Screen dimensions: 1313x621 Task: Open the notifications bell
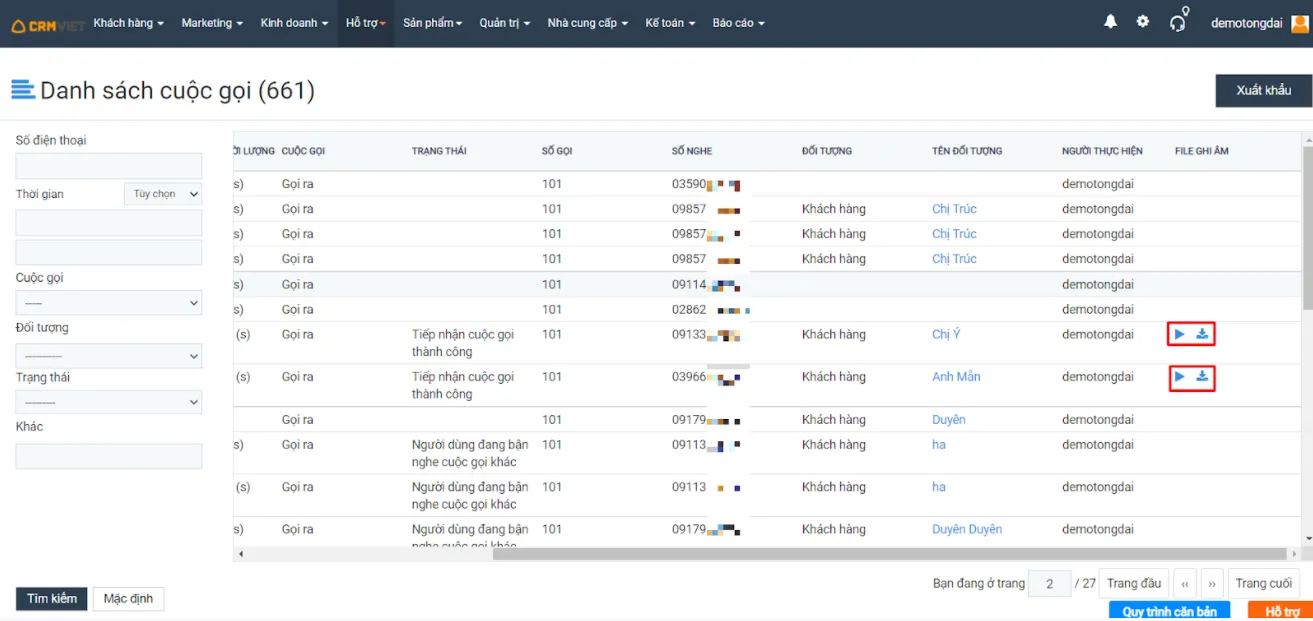1110,22
